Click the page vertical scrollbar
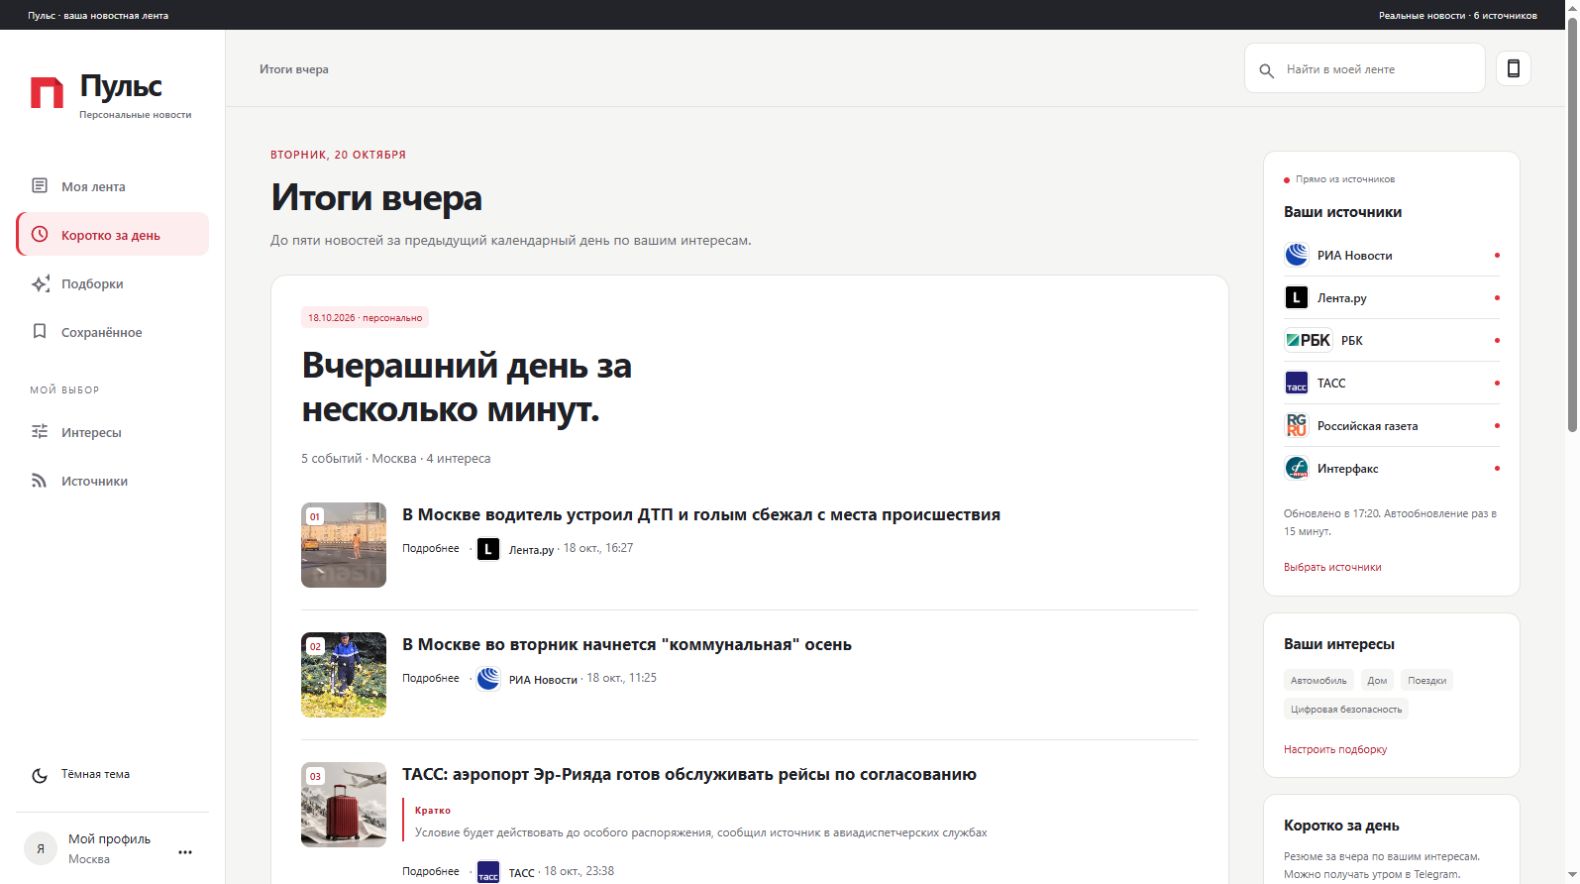This screenshot has width=1580, height=884. [x=1572, y=225]
